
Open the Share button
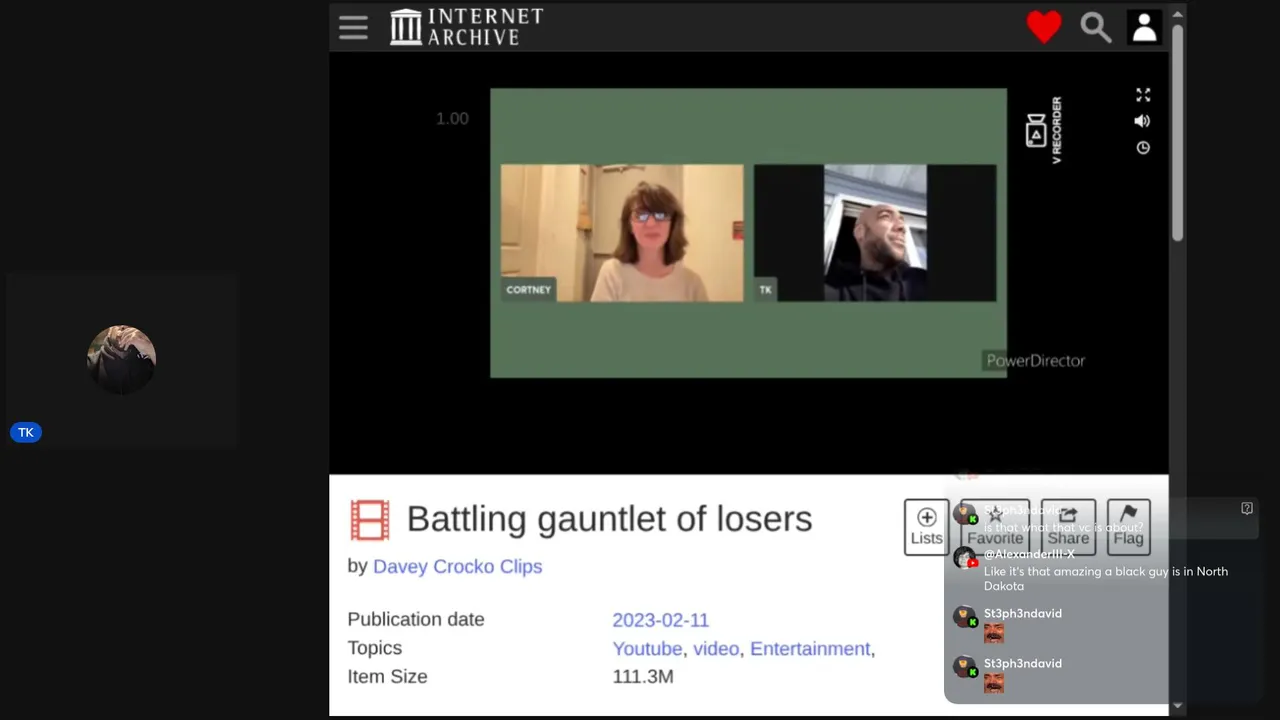point(1068,527)
